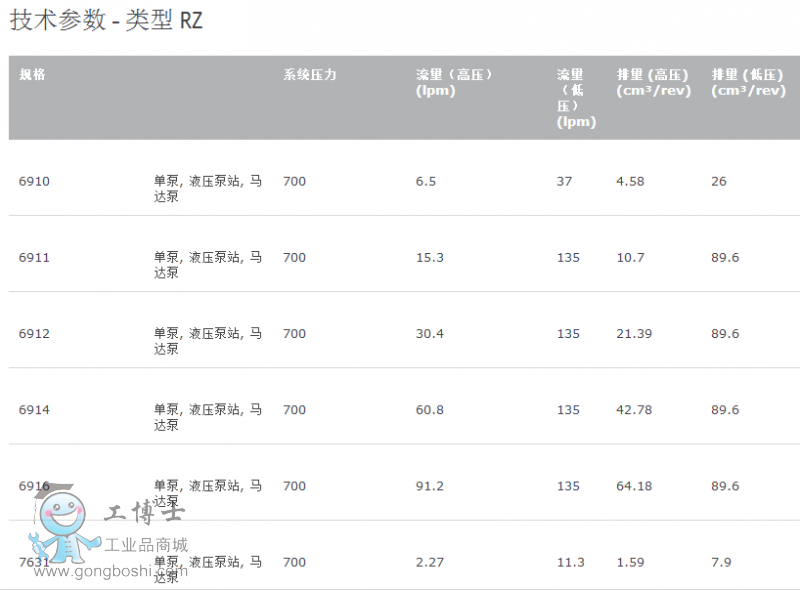
Task: Click the 规格 column header
Action: 32,75
